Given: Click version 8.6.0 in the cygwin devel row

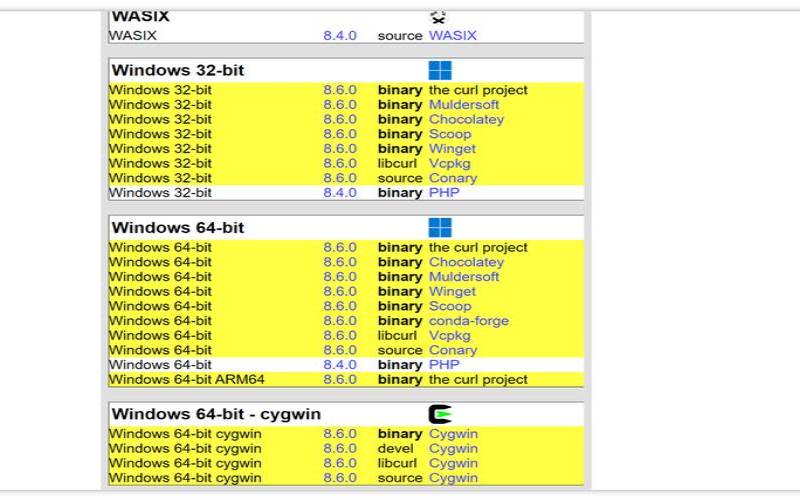Looking at the screenshot, I should click(x=340, y=448).
